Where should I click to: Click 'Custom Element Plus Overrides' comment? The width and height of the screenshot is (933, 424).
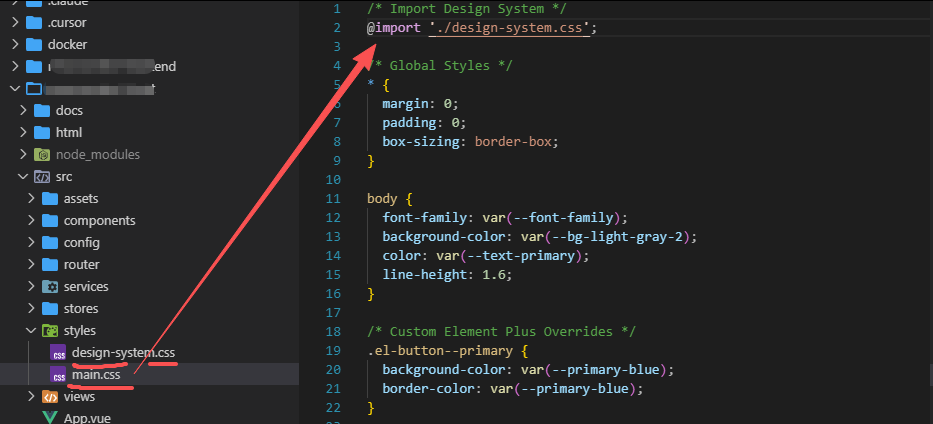(501, 331)
